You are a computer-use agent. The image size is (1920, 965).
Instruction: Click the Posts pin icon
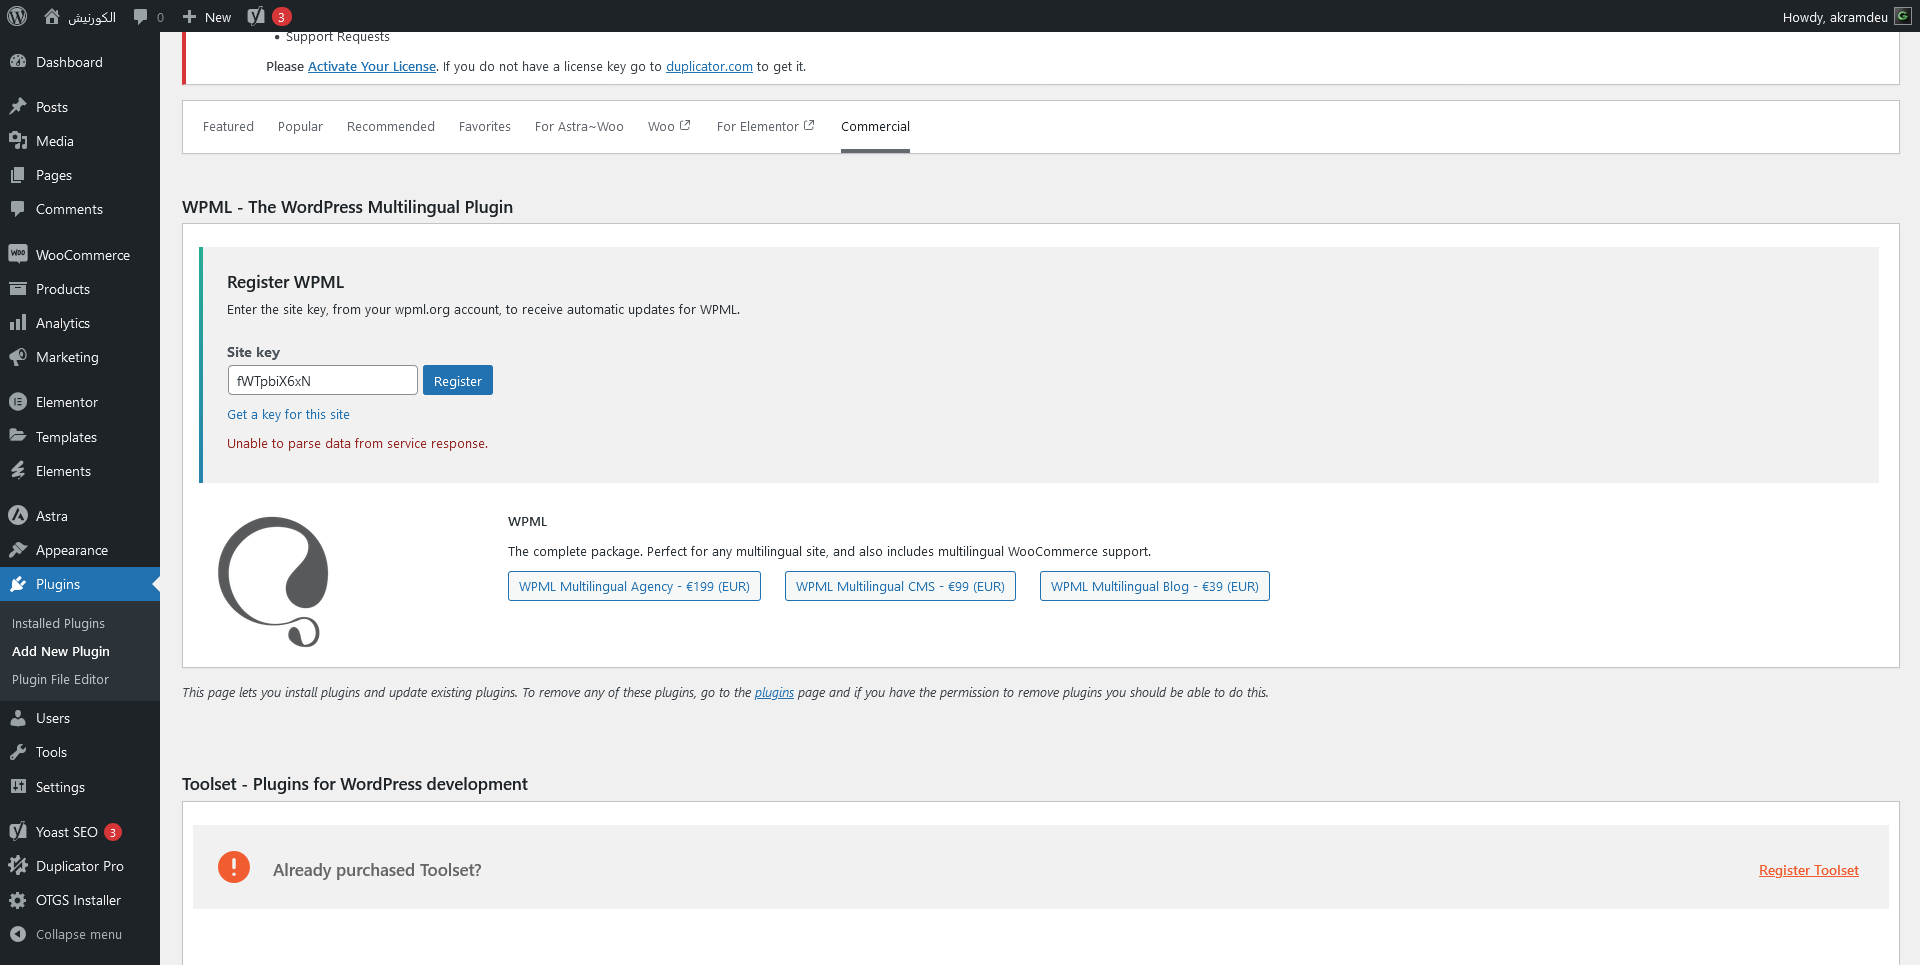tap(18, 106)
